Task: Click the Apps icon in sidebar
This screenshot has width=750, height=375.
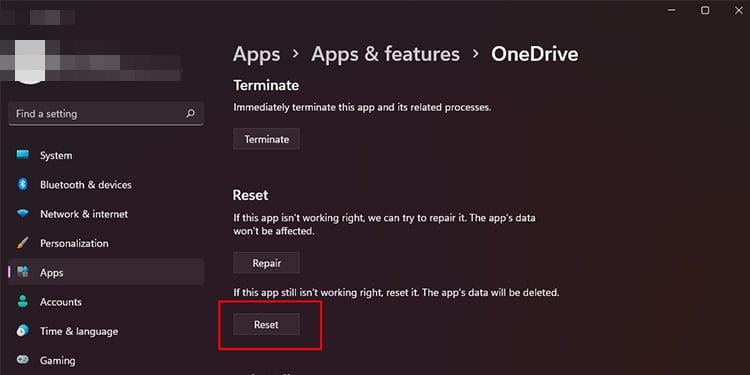Action: [22, 272]
